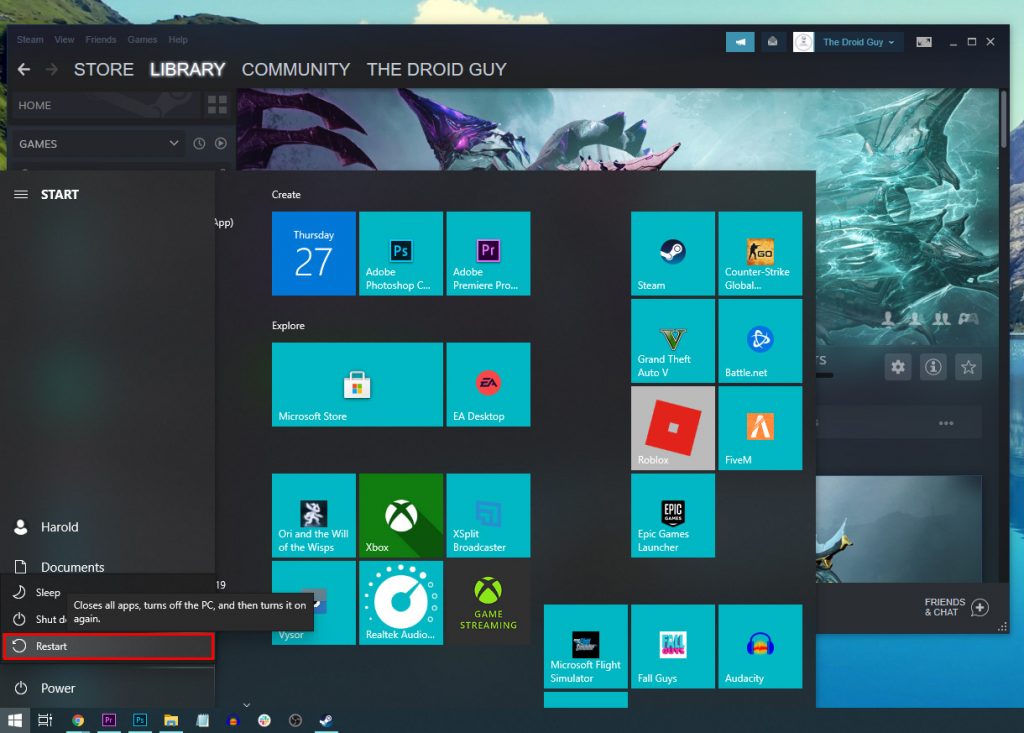Image resolution: width=1024 pixels, height=733 pixels.
Task: Open the Steam menu
Action: 30,39
